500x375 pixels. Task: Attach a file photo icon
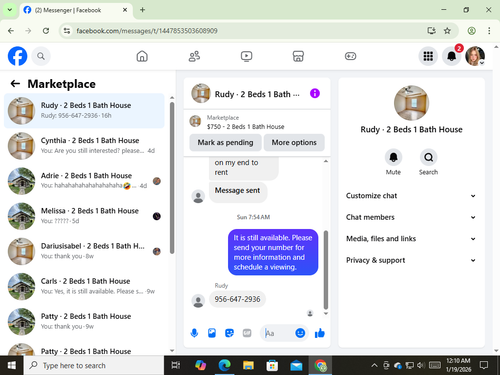pos(212,333)
